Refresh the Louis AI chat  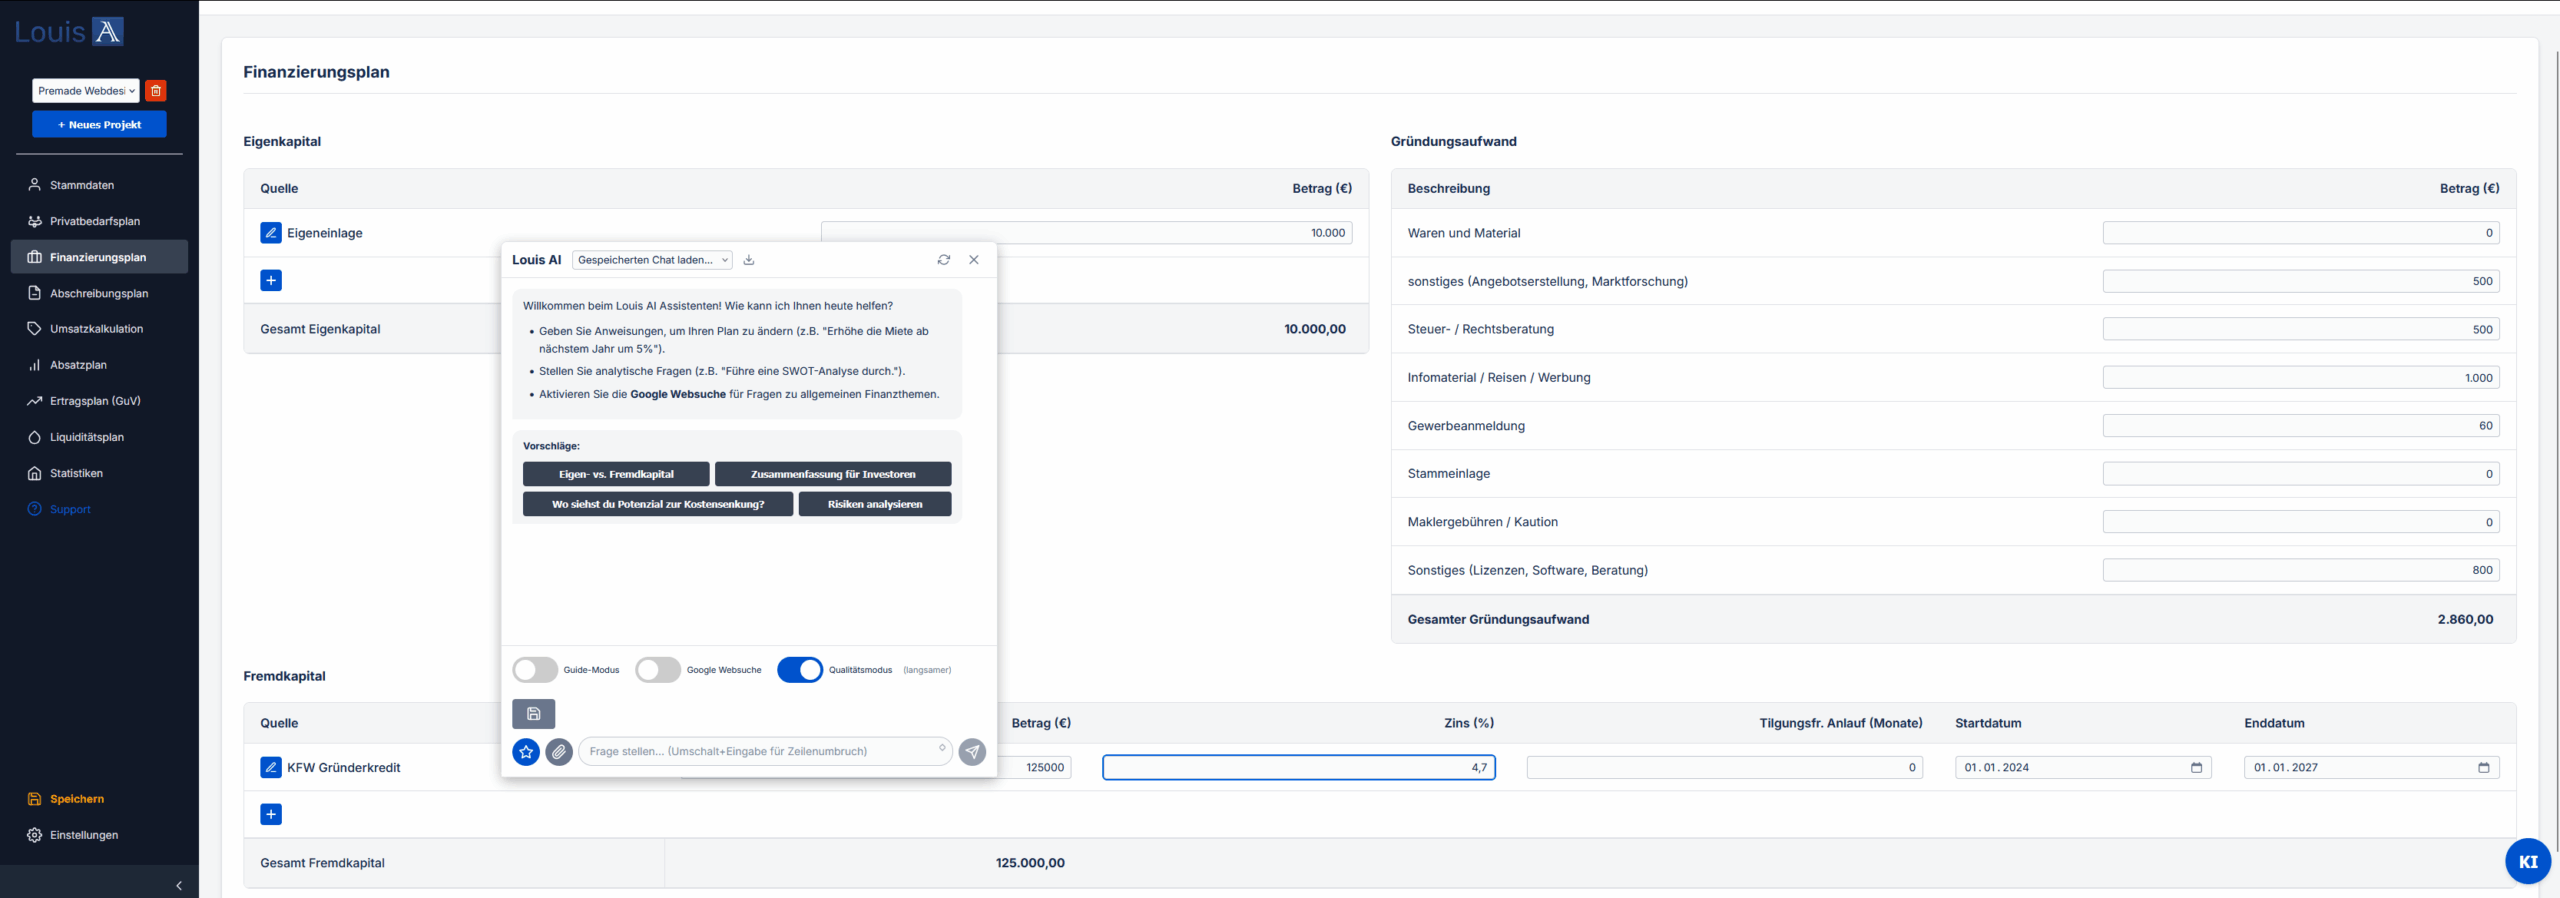point(943,260)
